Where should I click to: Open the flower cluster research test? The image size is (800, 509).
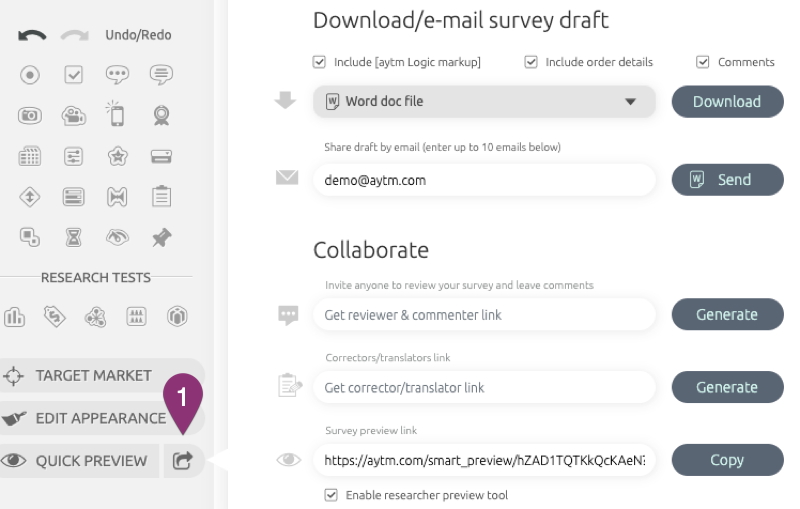(x=95, y=317)
